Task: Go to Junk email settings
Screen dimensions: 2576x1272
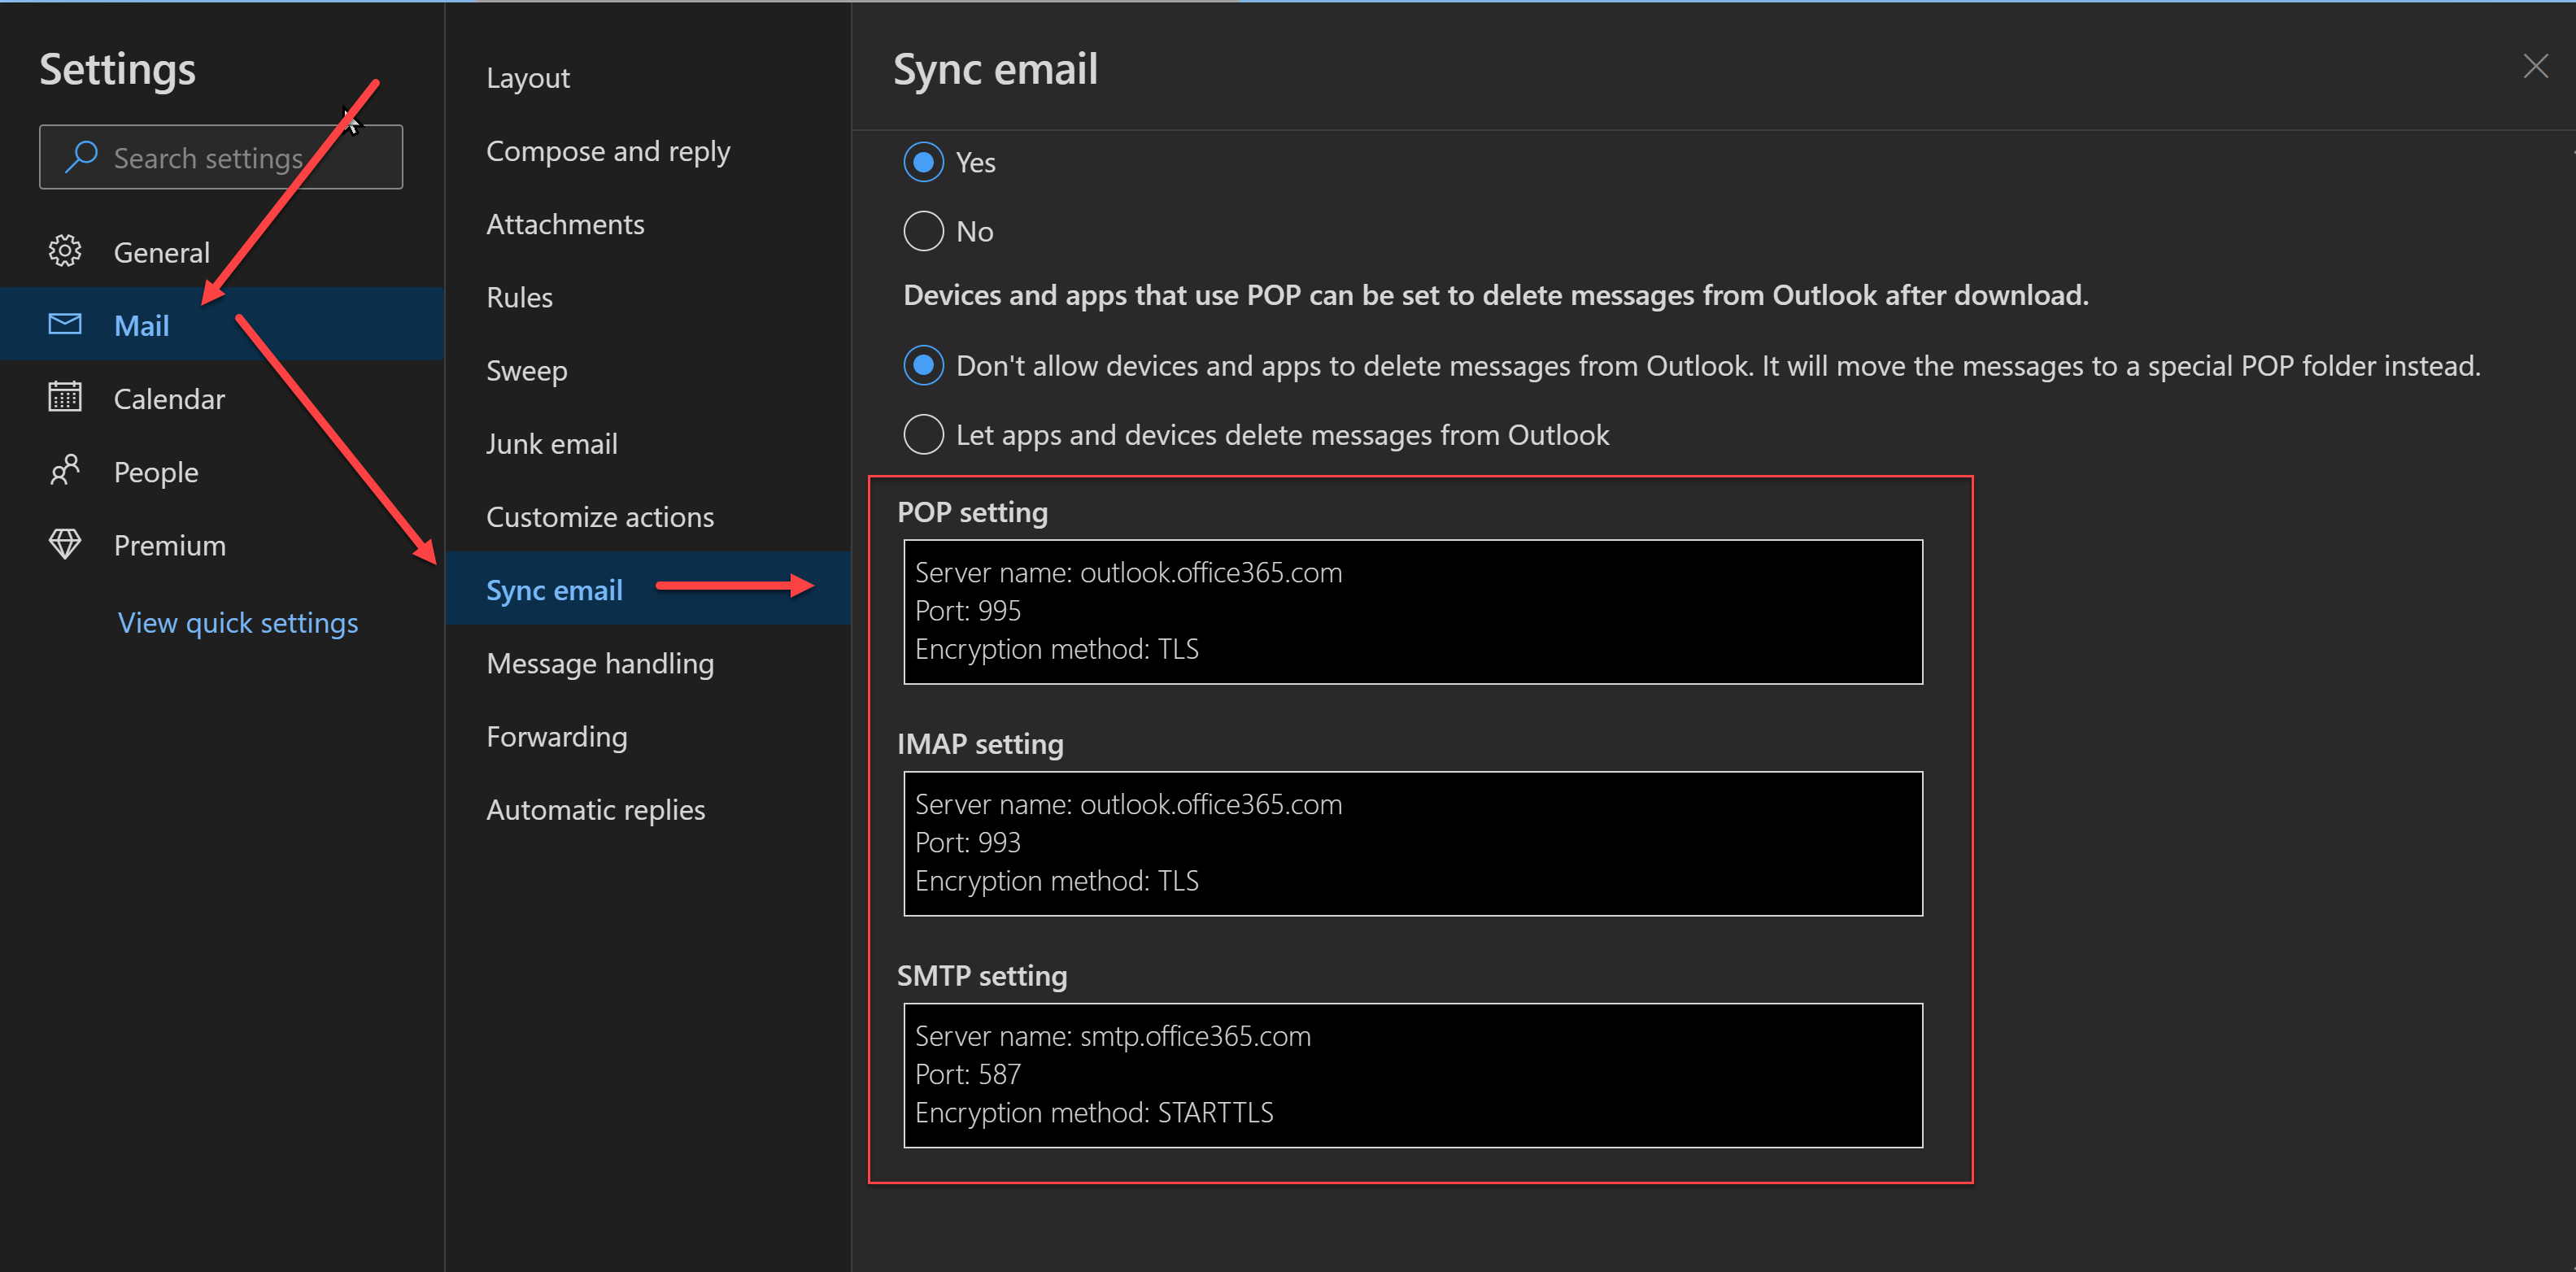Action: pos(552,444)
